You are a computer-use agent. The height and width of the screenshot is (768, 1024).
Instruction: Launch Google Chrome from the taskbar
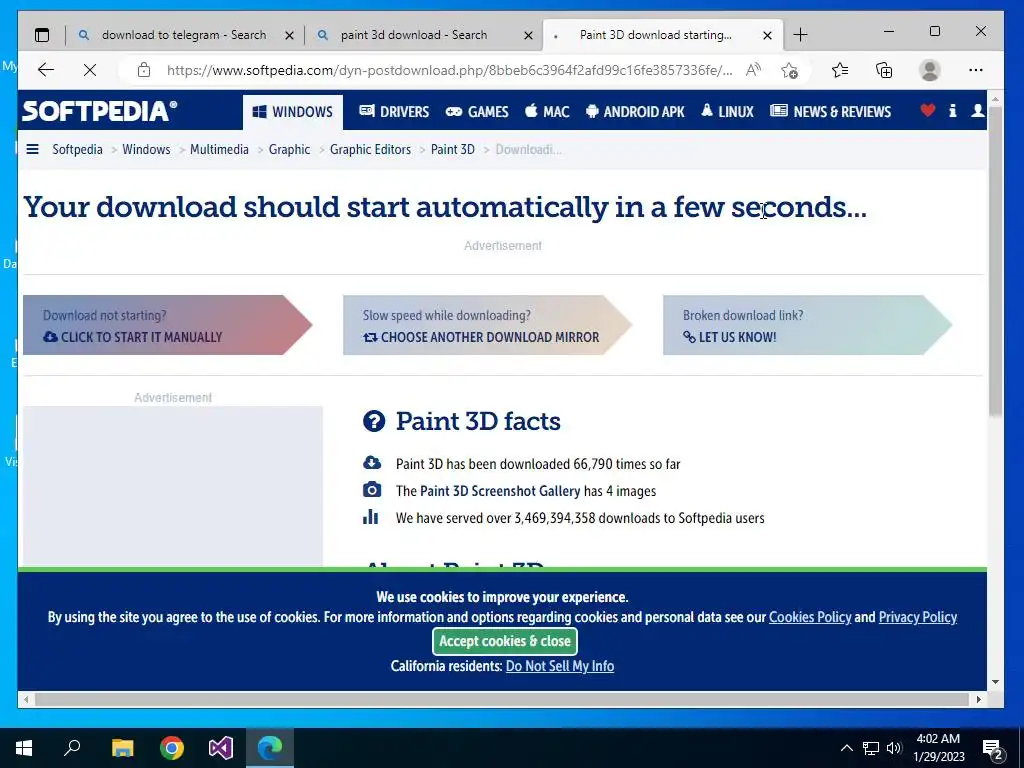point(172,748)
